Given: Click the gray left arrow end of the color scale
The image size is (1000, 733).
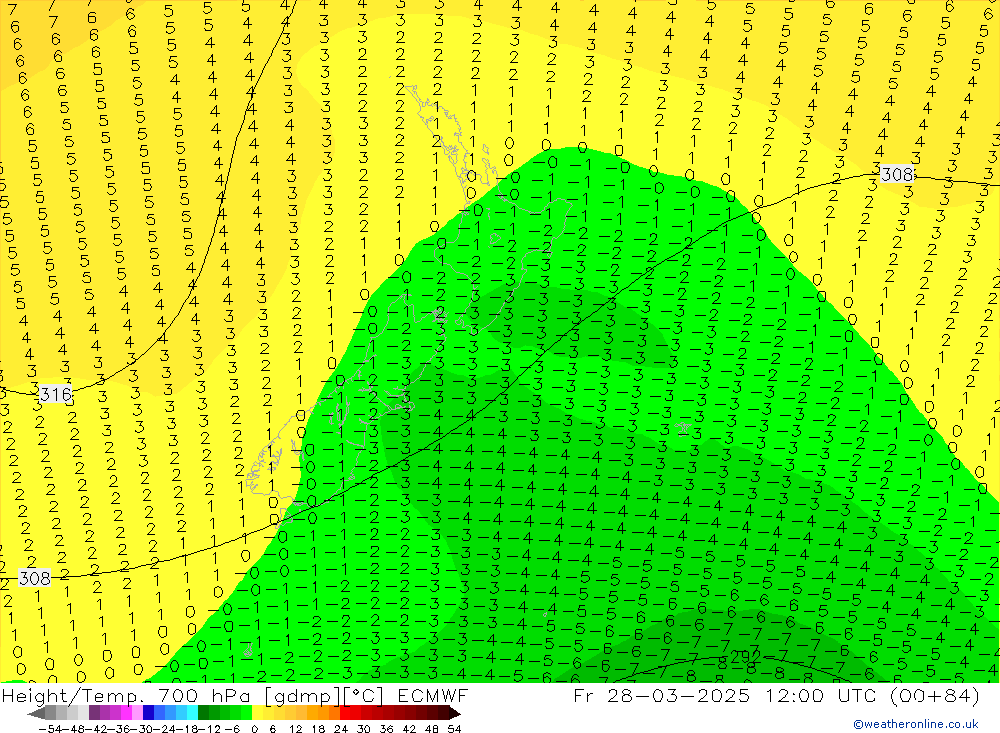Looking at the screenshot, I should [36, 713].
